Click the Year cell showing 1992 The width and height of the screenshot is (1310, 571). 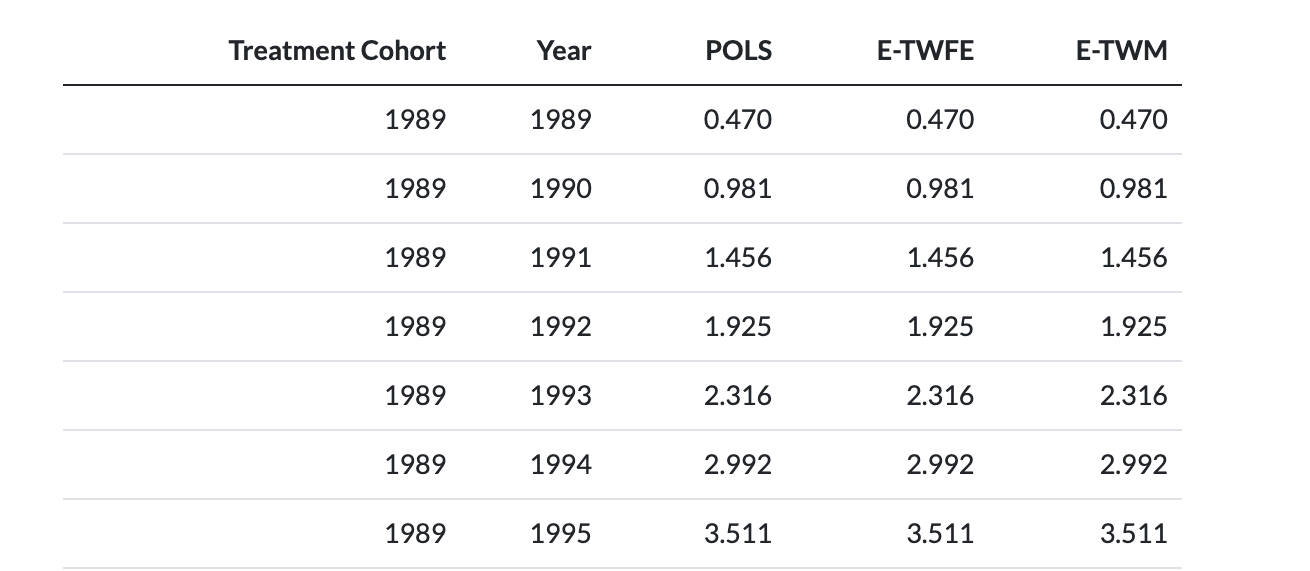tap(561, 327)
